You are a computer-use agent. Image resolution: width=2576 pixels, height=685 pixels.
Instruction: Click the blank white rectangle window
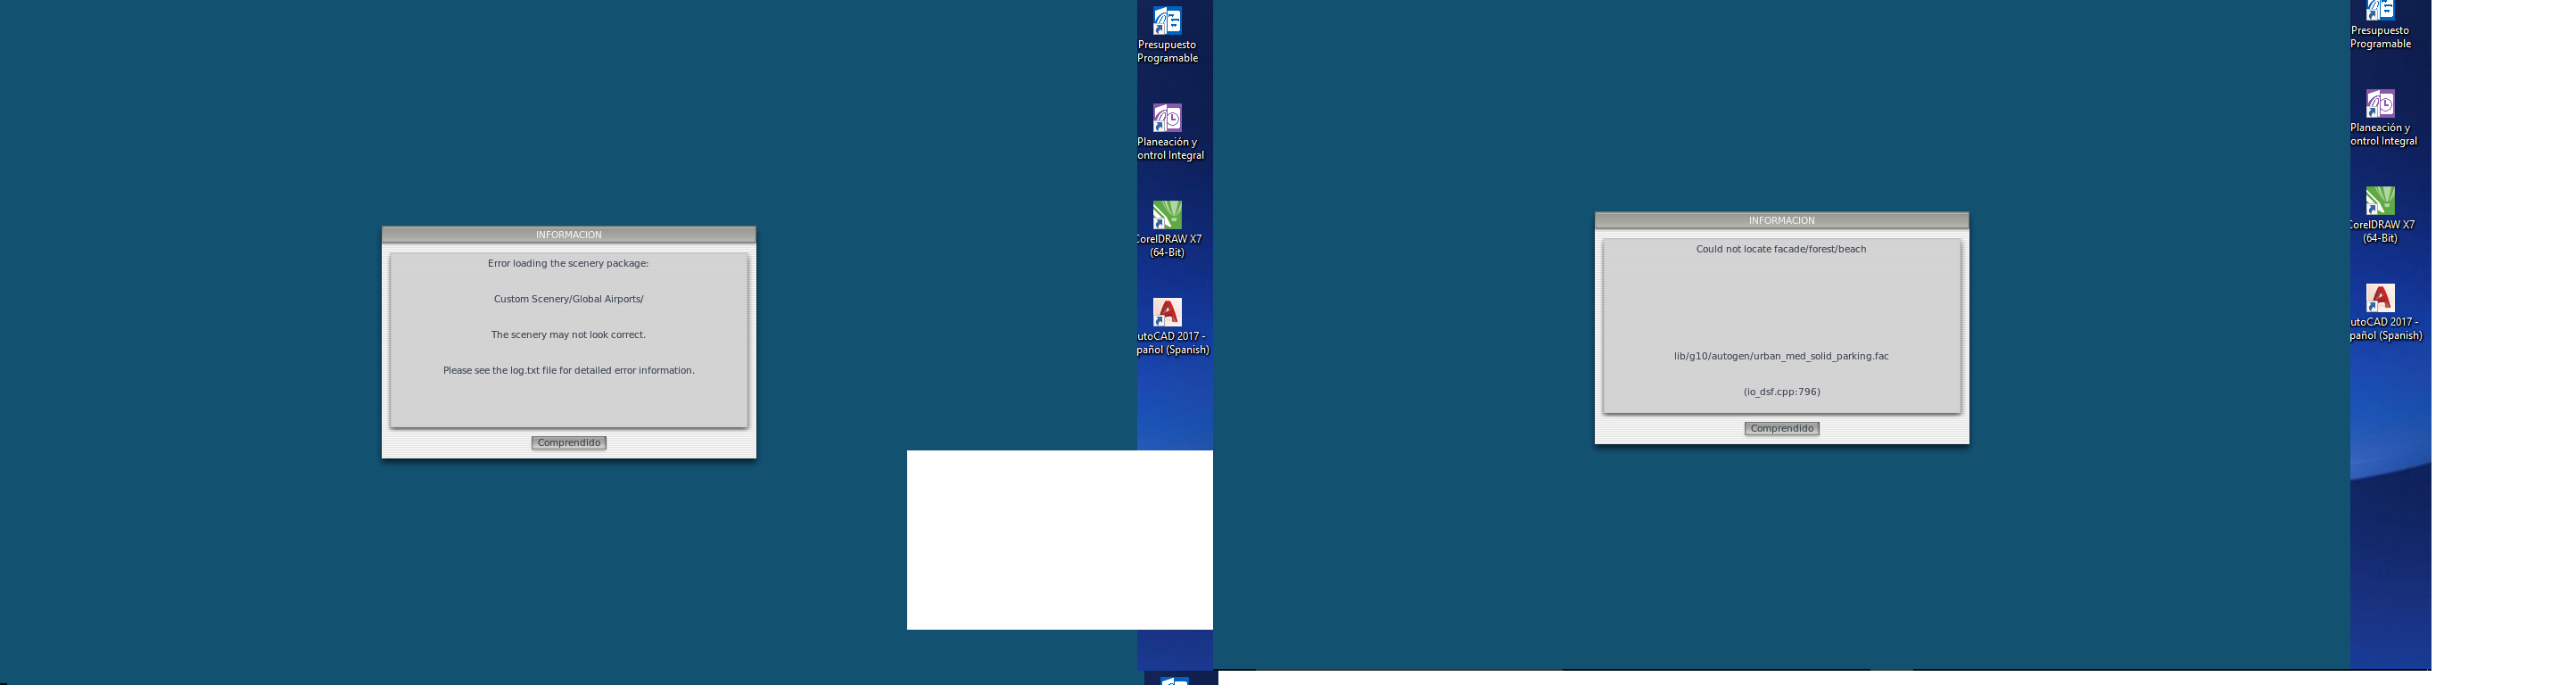point(1020,540)
